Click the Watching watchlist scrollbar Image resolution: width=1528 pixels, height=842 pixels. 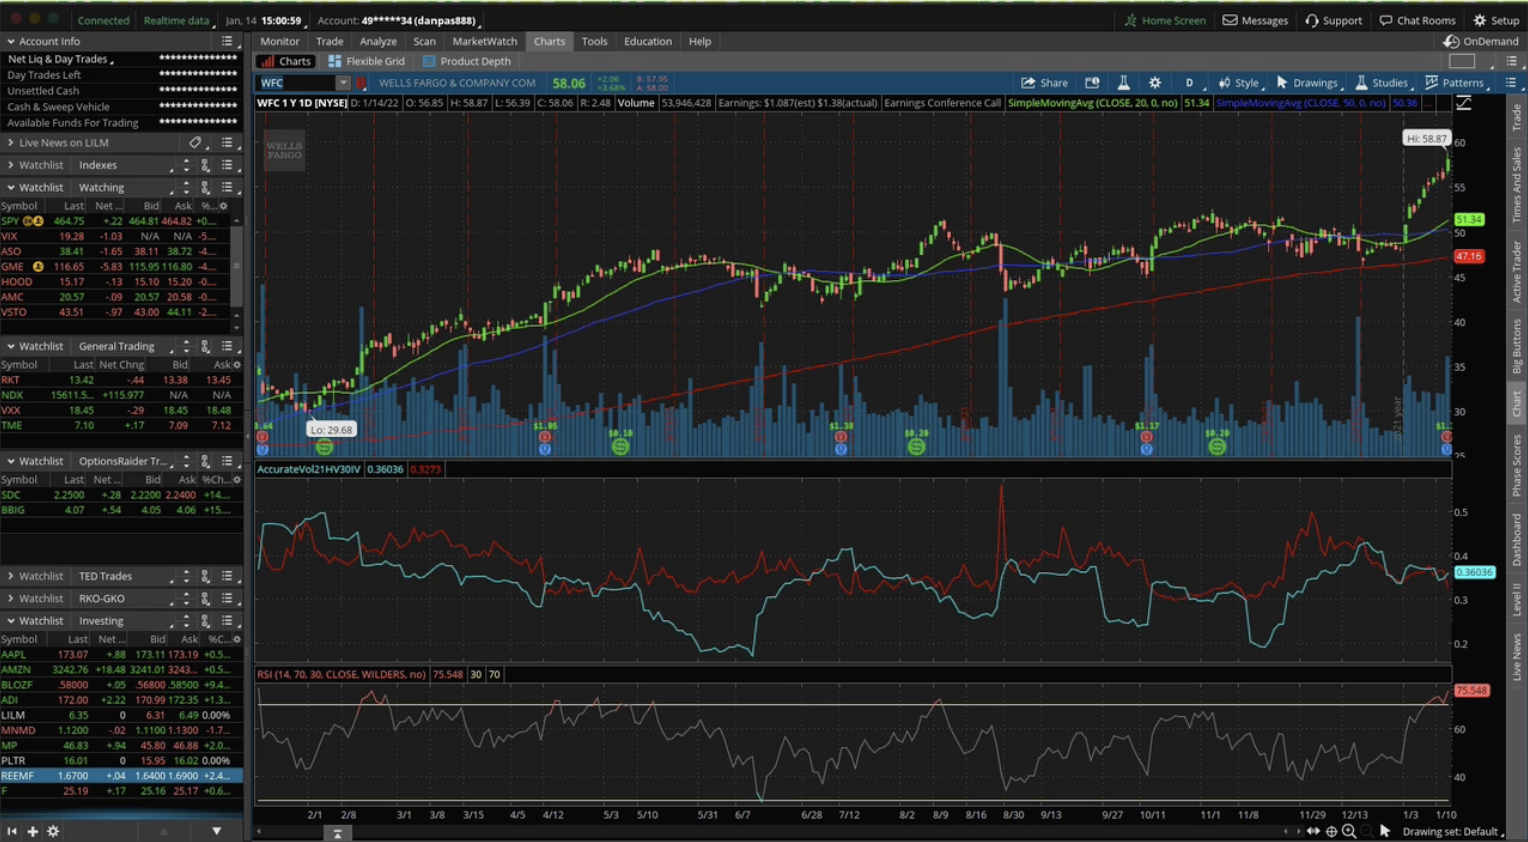[237, 267]
